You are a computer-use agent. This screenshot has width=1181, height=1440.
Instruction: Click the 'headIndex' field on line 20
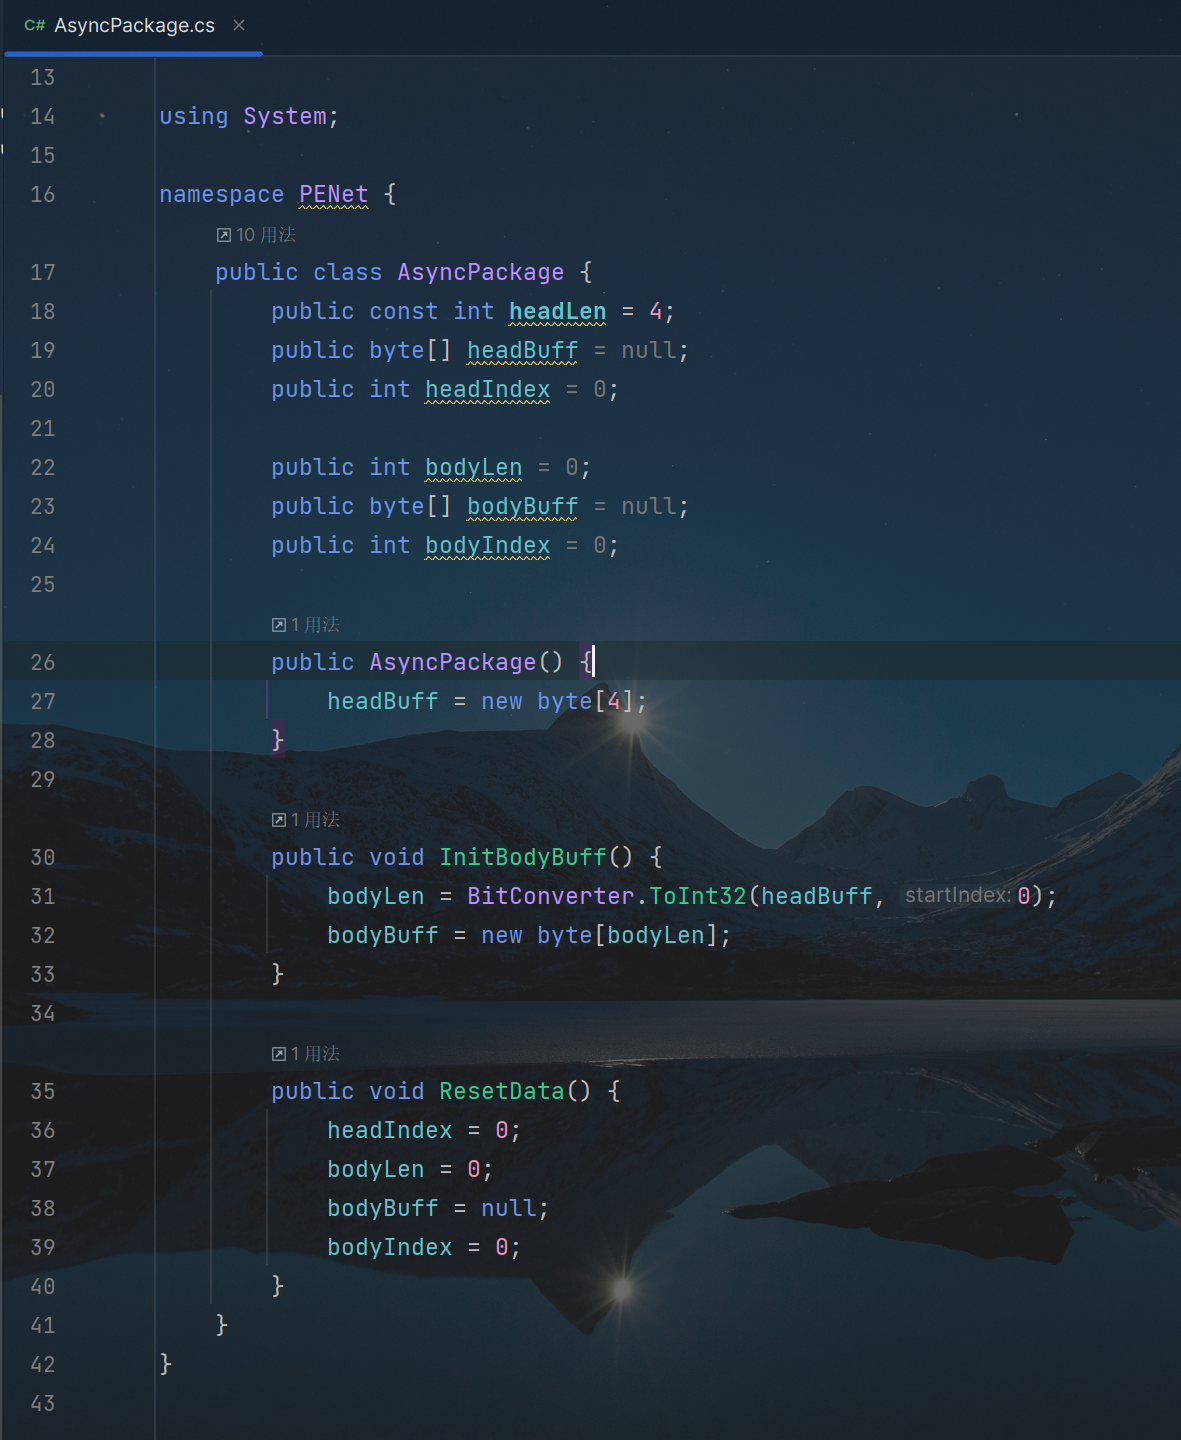(x=488, y=390)
